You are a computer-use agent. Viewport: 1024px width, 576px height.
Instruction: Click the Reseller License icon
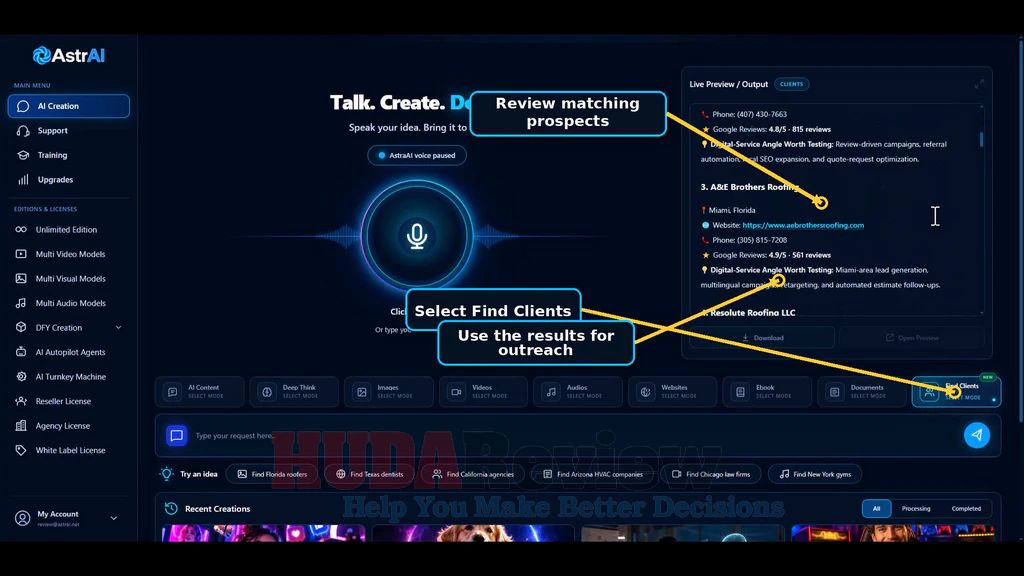pos(21,401)
